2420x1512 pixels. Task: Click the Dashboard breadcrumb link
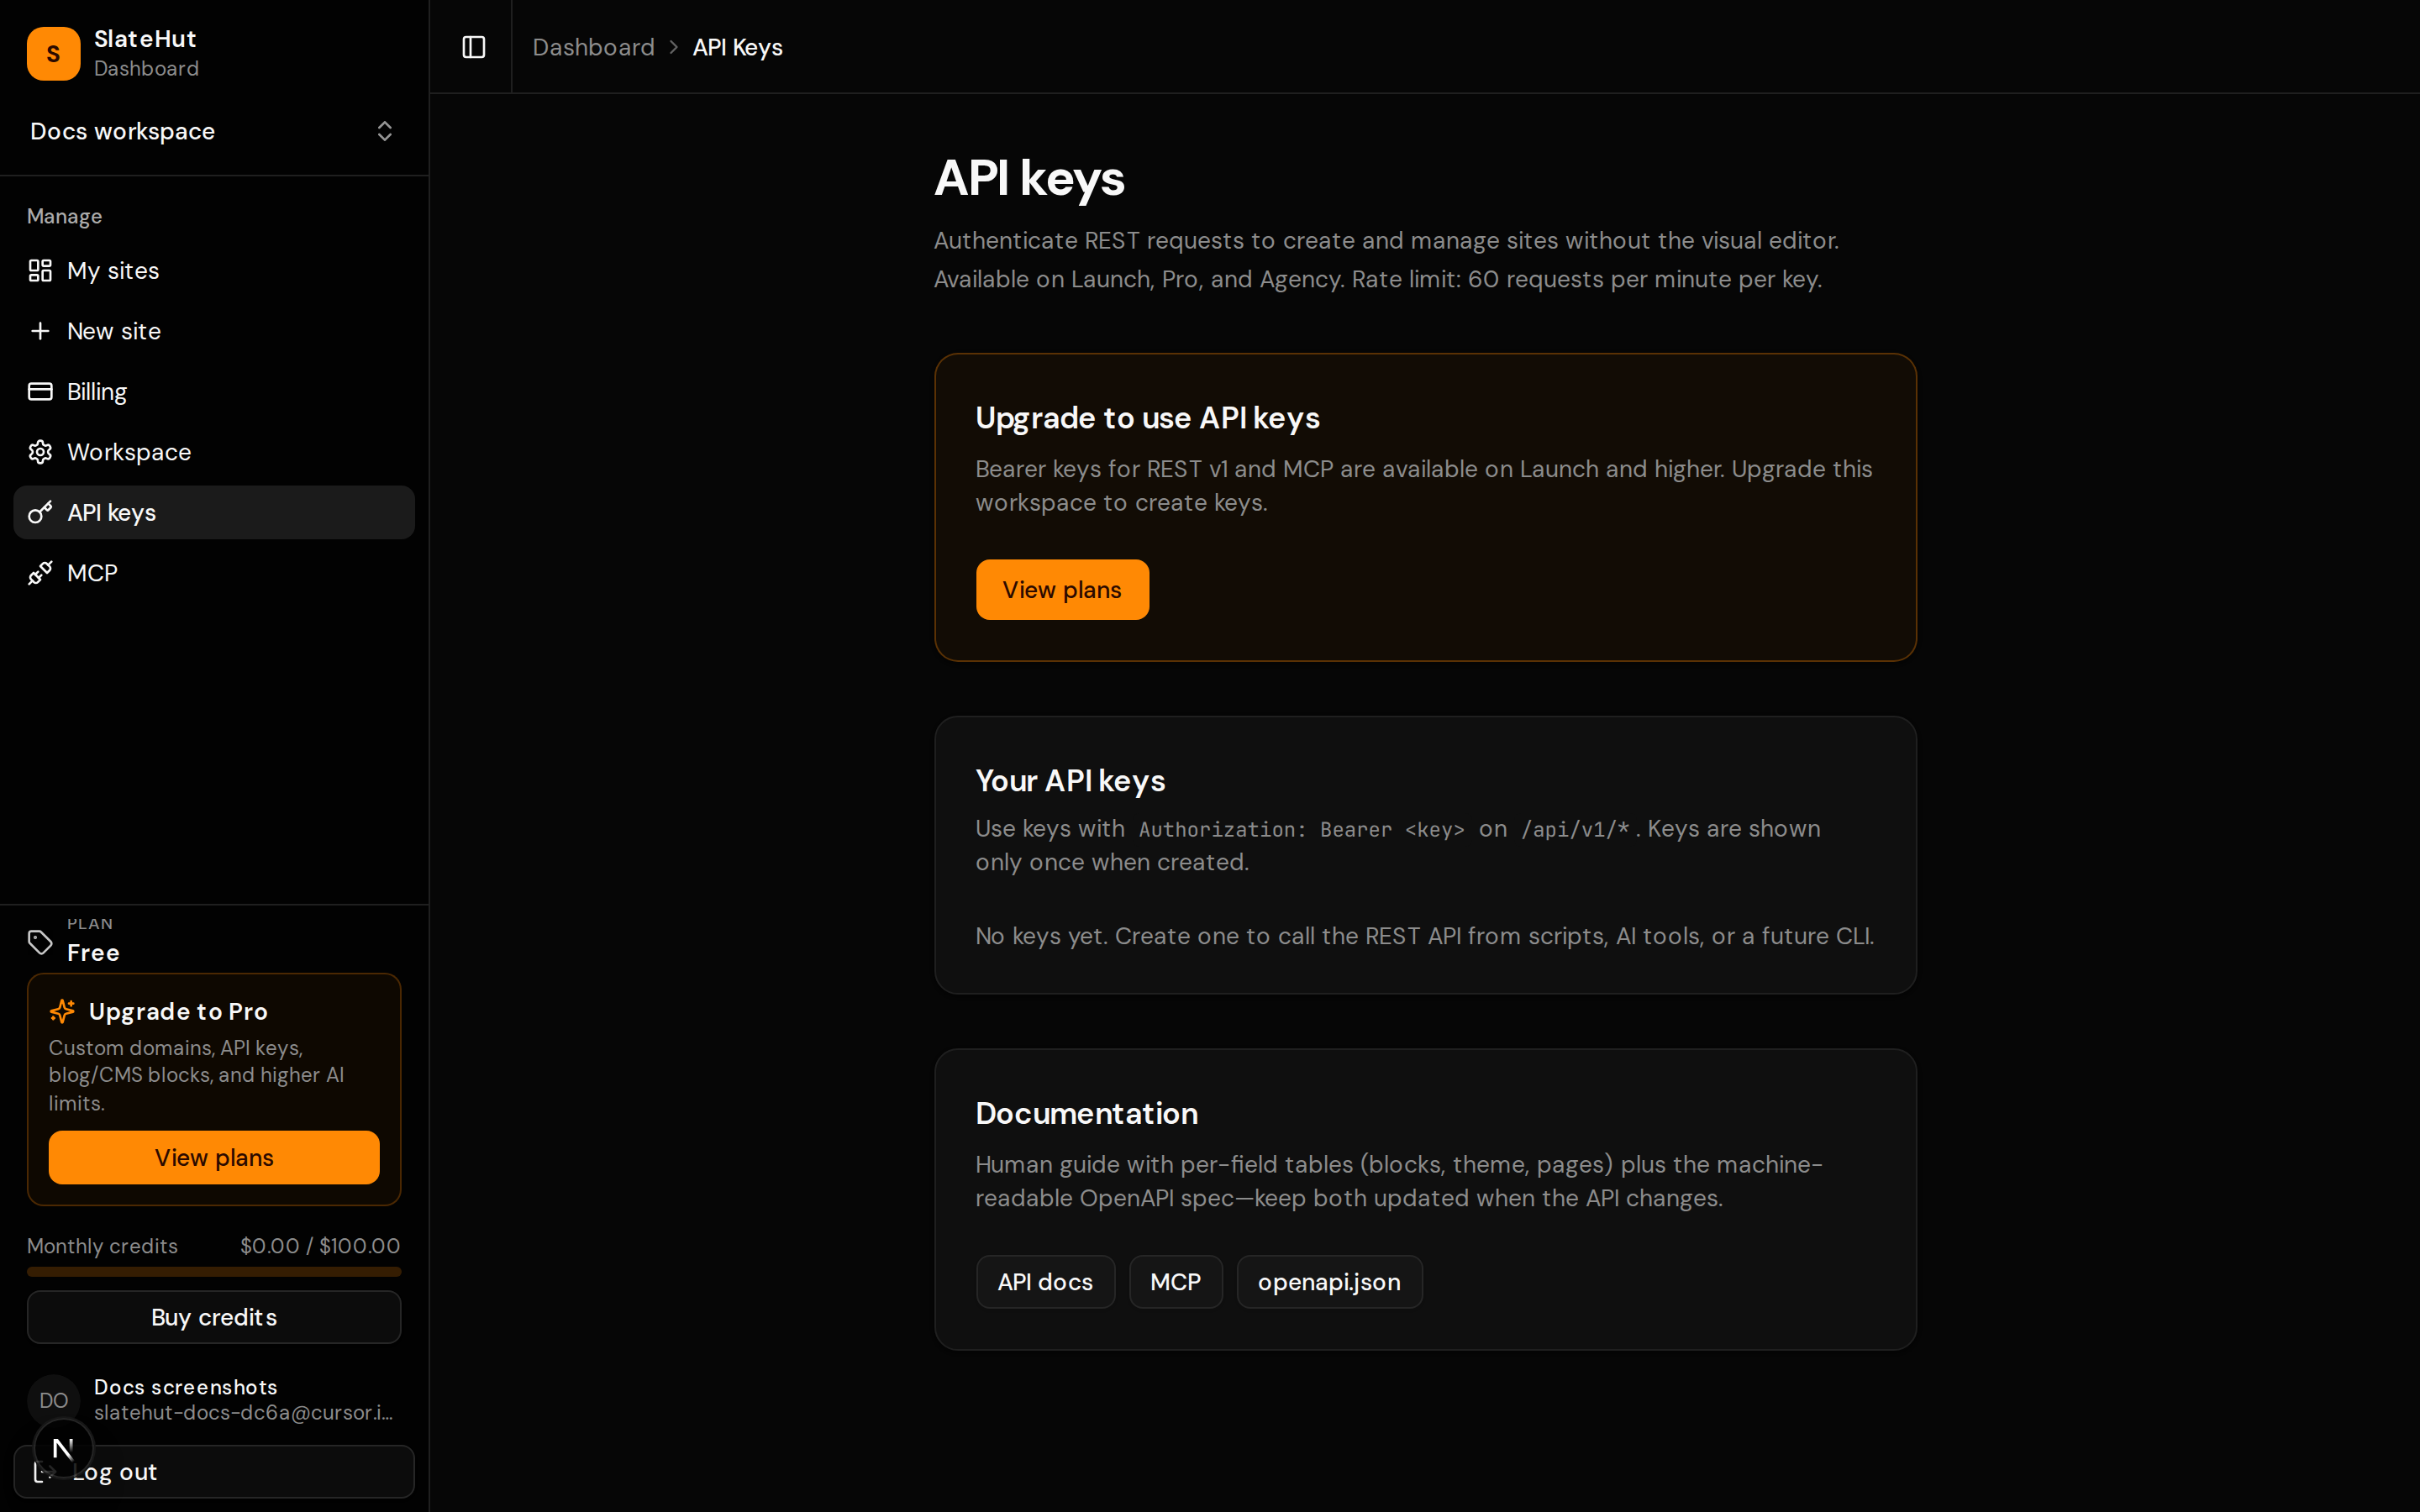tap(593, 47)
